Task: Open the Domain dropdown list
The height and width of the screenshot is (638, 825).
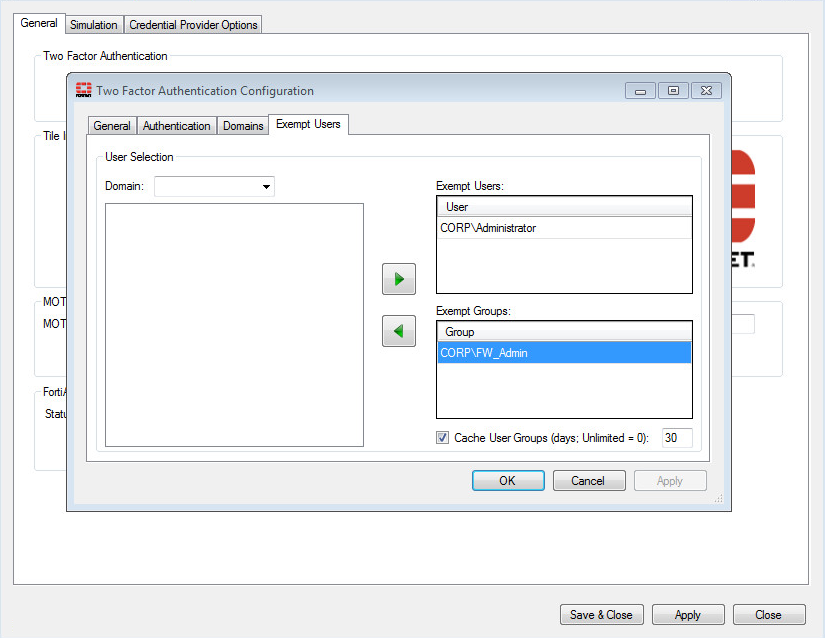Action: click(266, 186)
